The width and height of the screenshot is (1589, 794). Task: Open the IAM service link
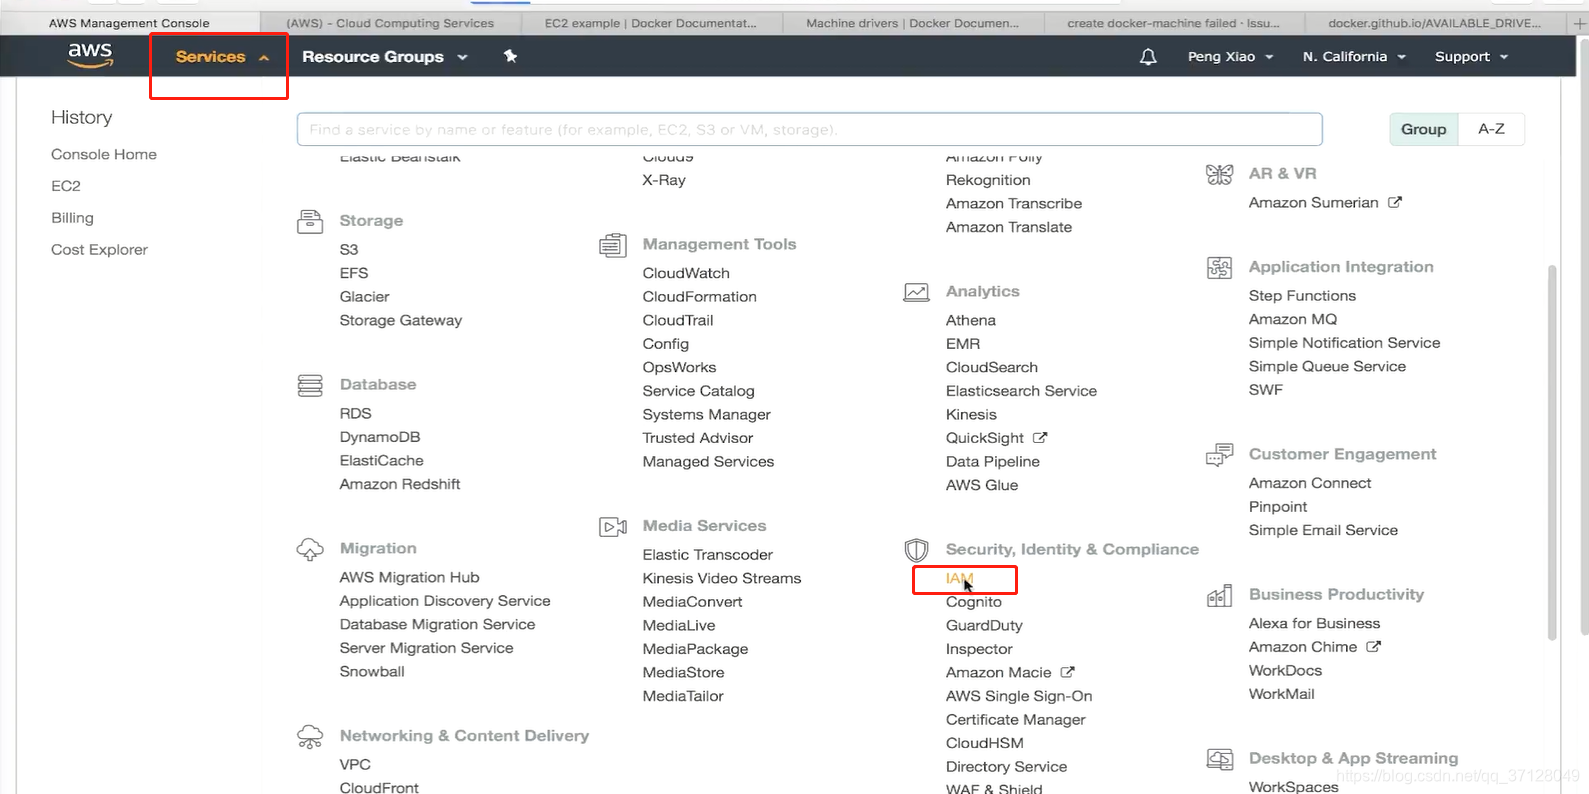[960, 578]
